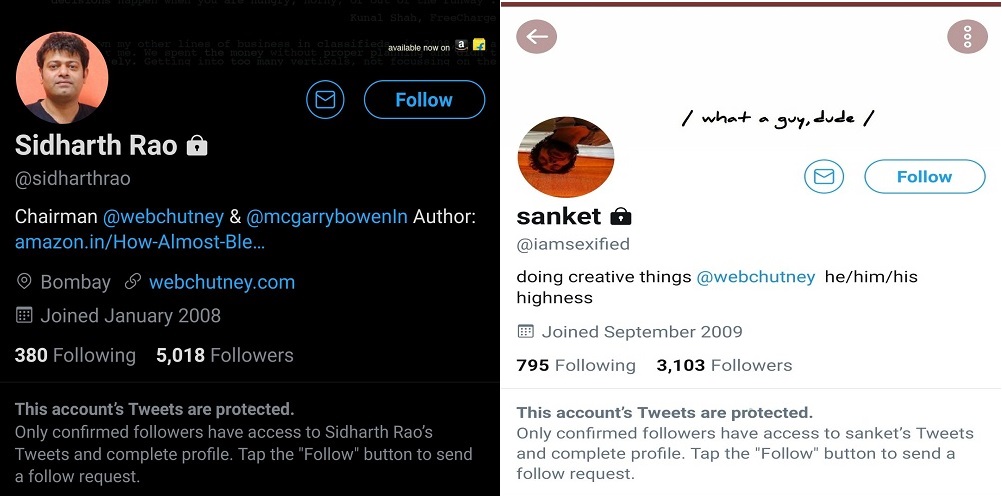The width and height of the screenshot is (1002, 496).
Task: Visit the webchutney.com website link
Action: (x=222, y=282)
